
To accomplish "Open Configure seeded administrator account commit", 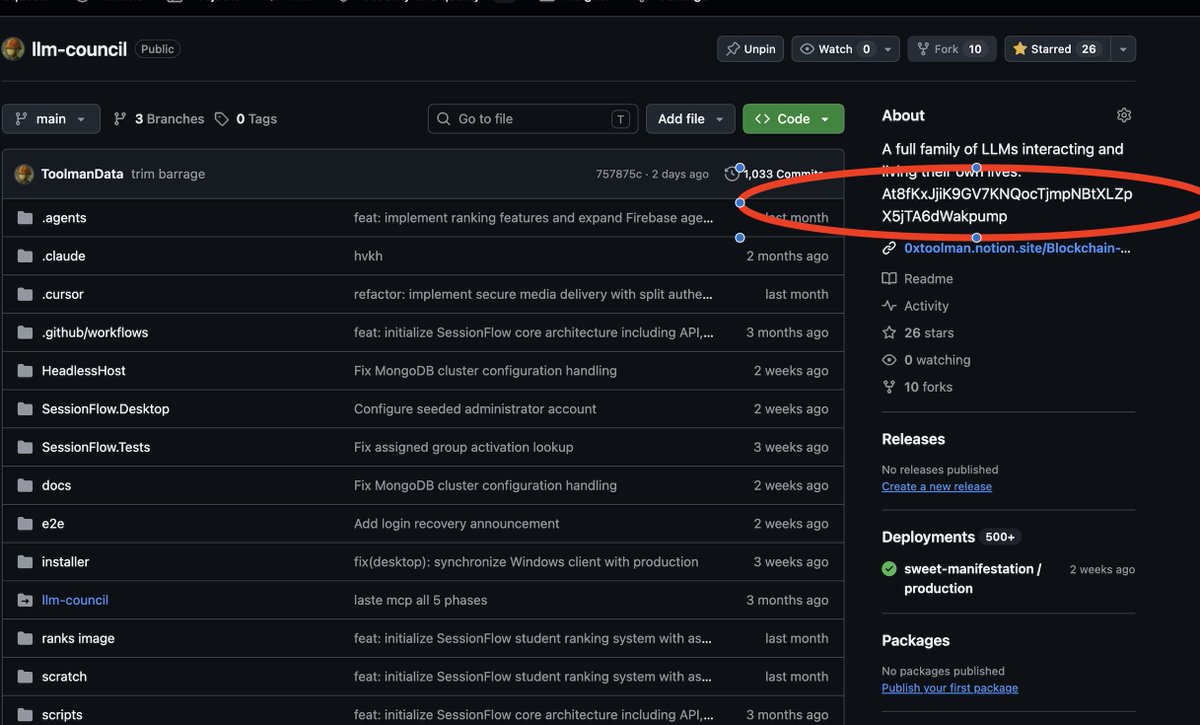I will [x=475, y=409].
